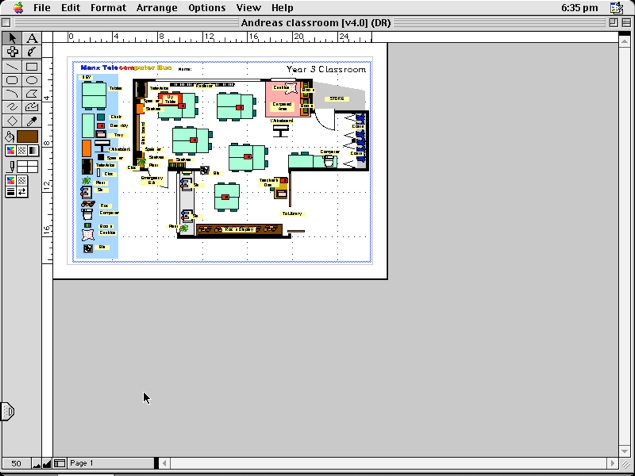
Task: Select the arrow pointer tool
Action: [x=12, y=38]
